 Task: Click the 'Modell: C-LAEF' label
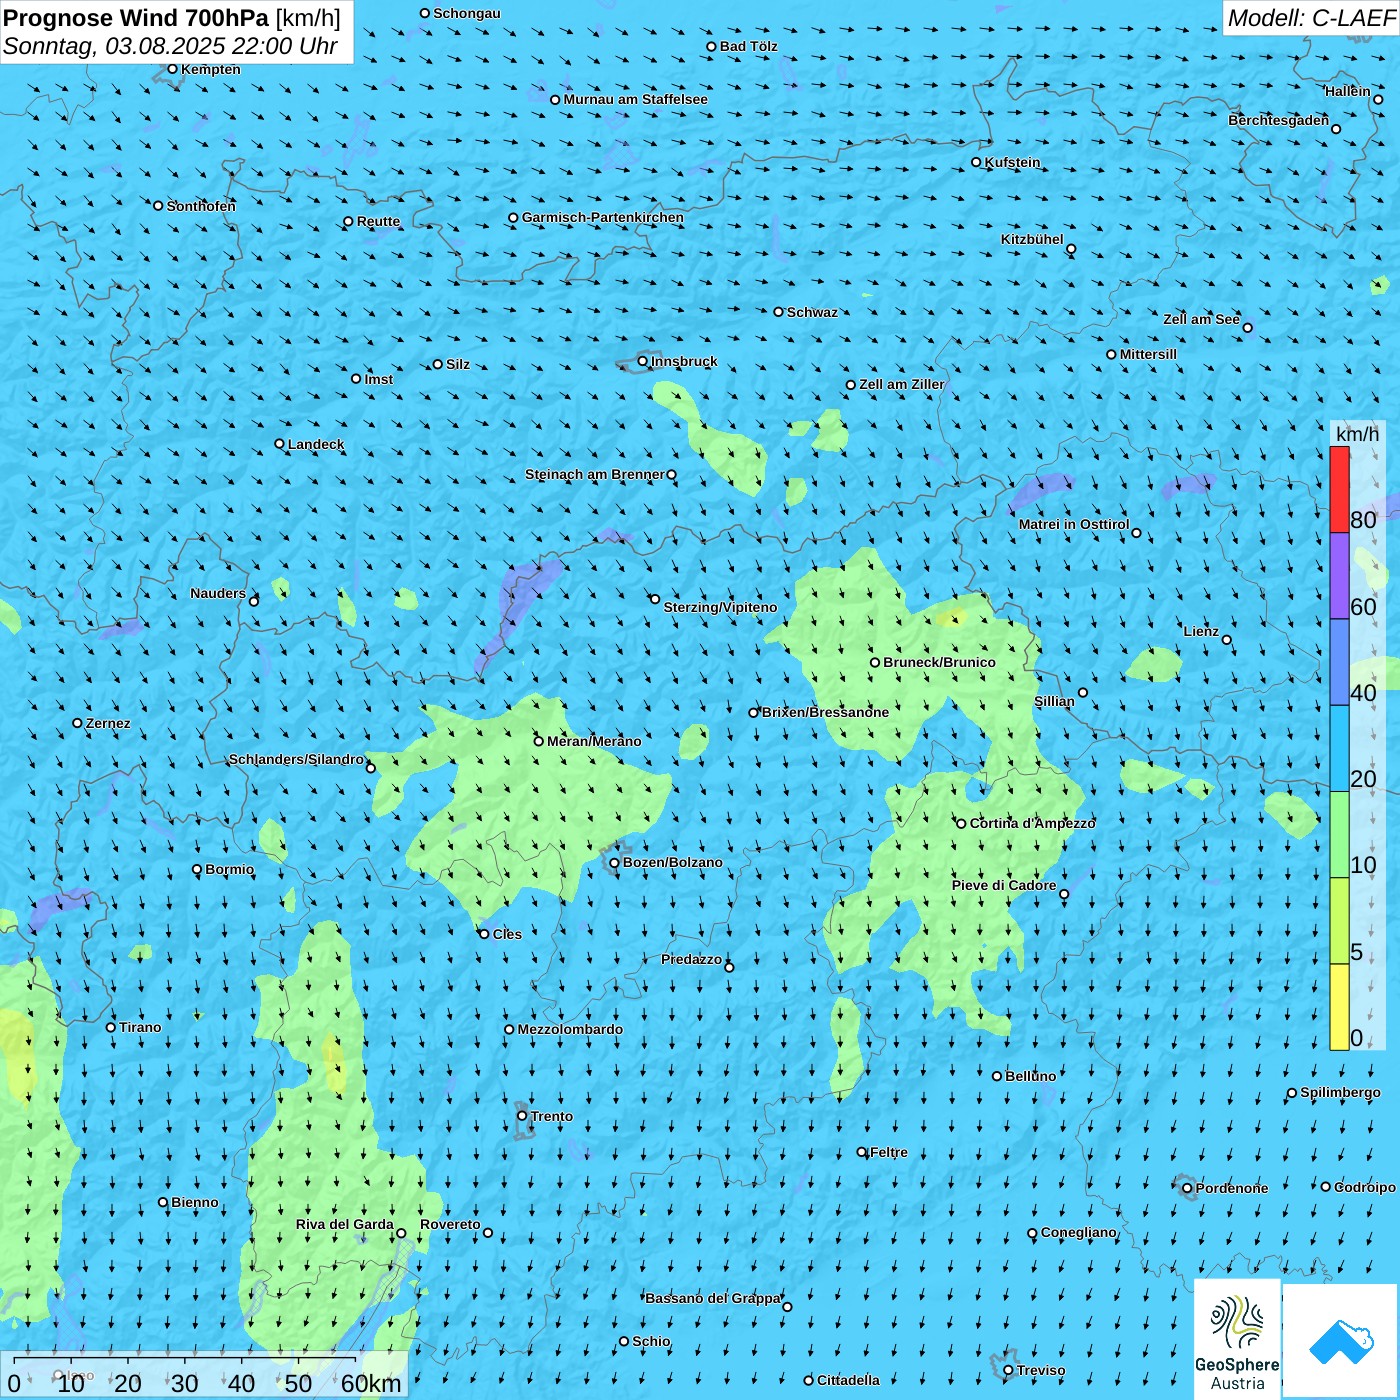(1311, 18)
